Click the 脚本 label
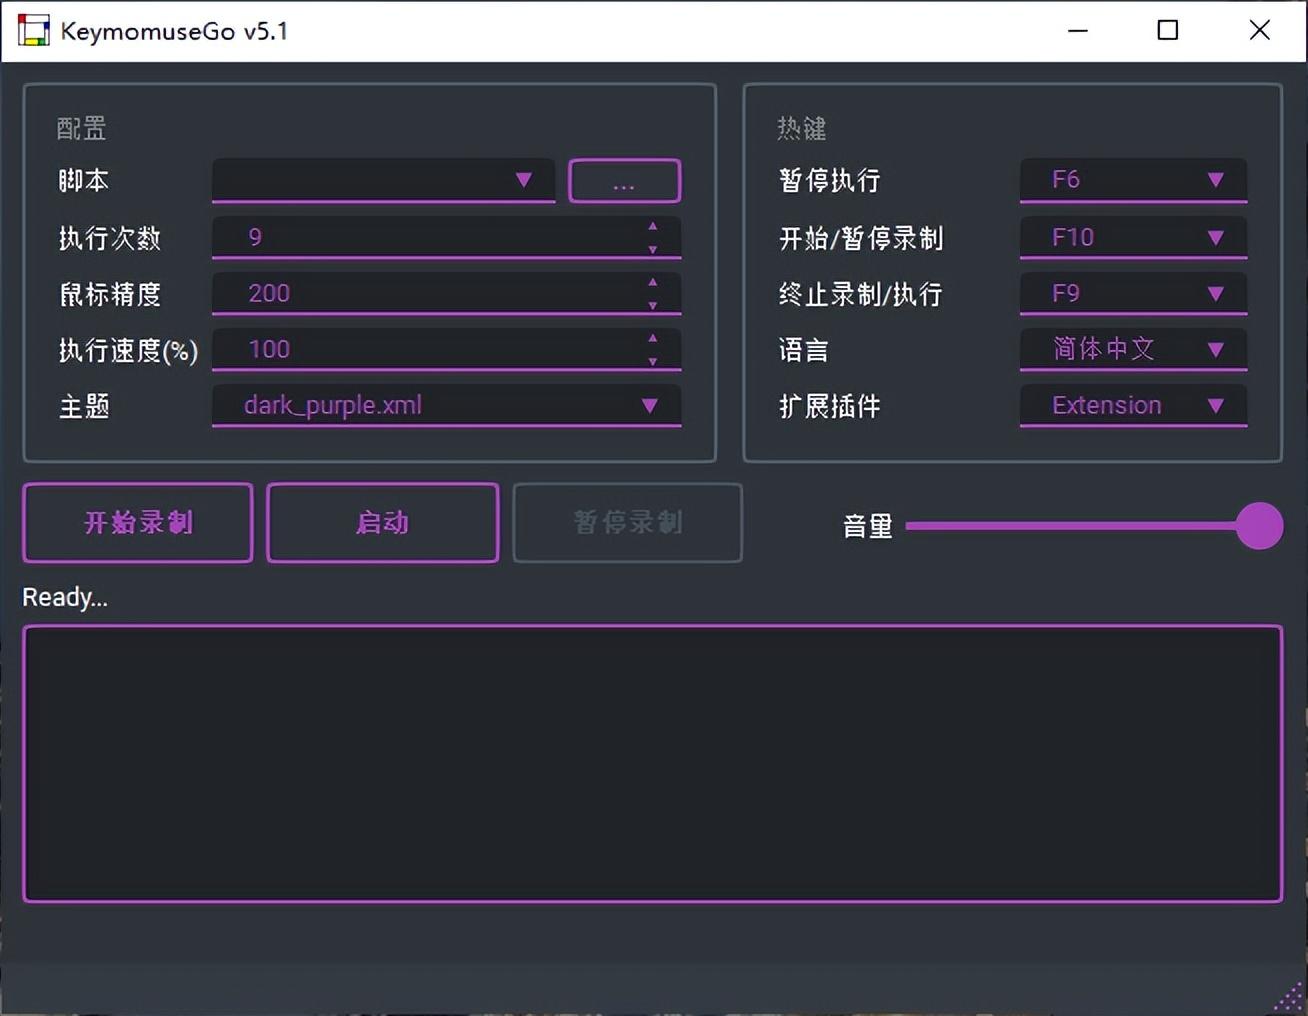This screenshot has height=1016, width=1308. (84, 180)
